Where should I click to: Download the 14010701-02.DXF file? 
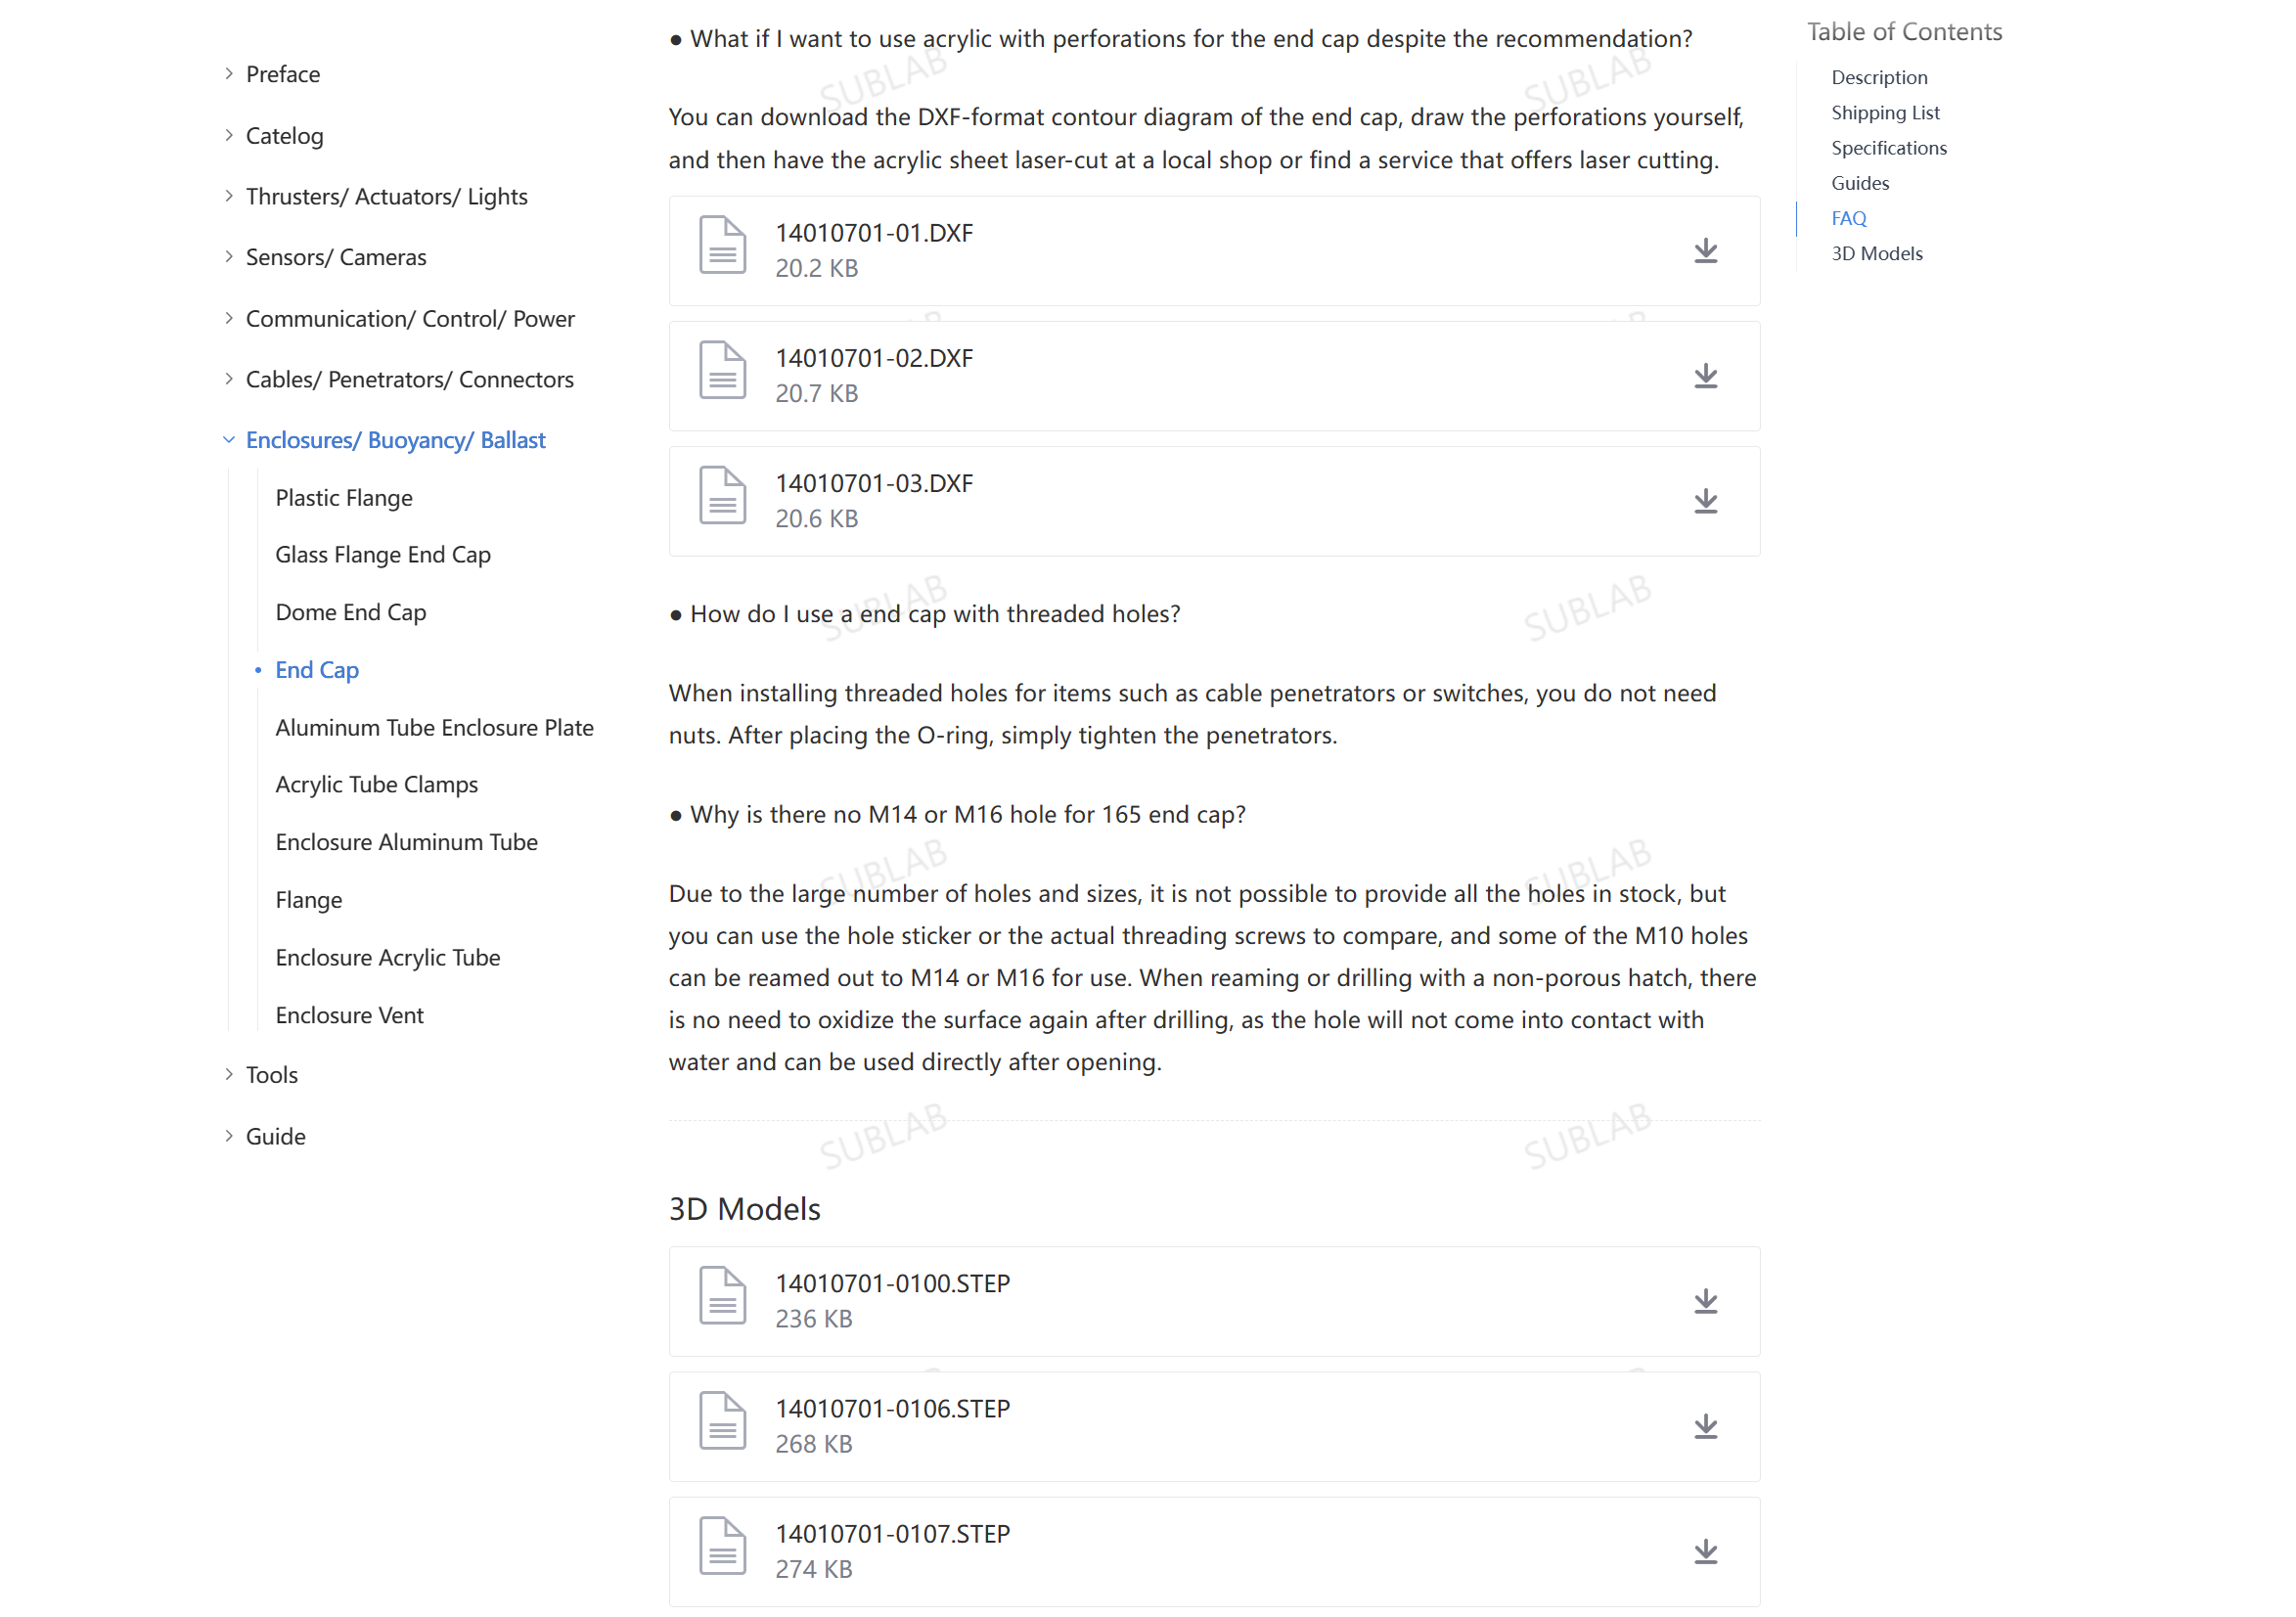click(1705, 375)
